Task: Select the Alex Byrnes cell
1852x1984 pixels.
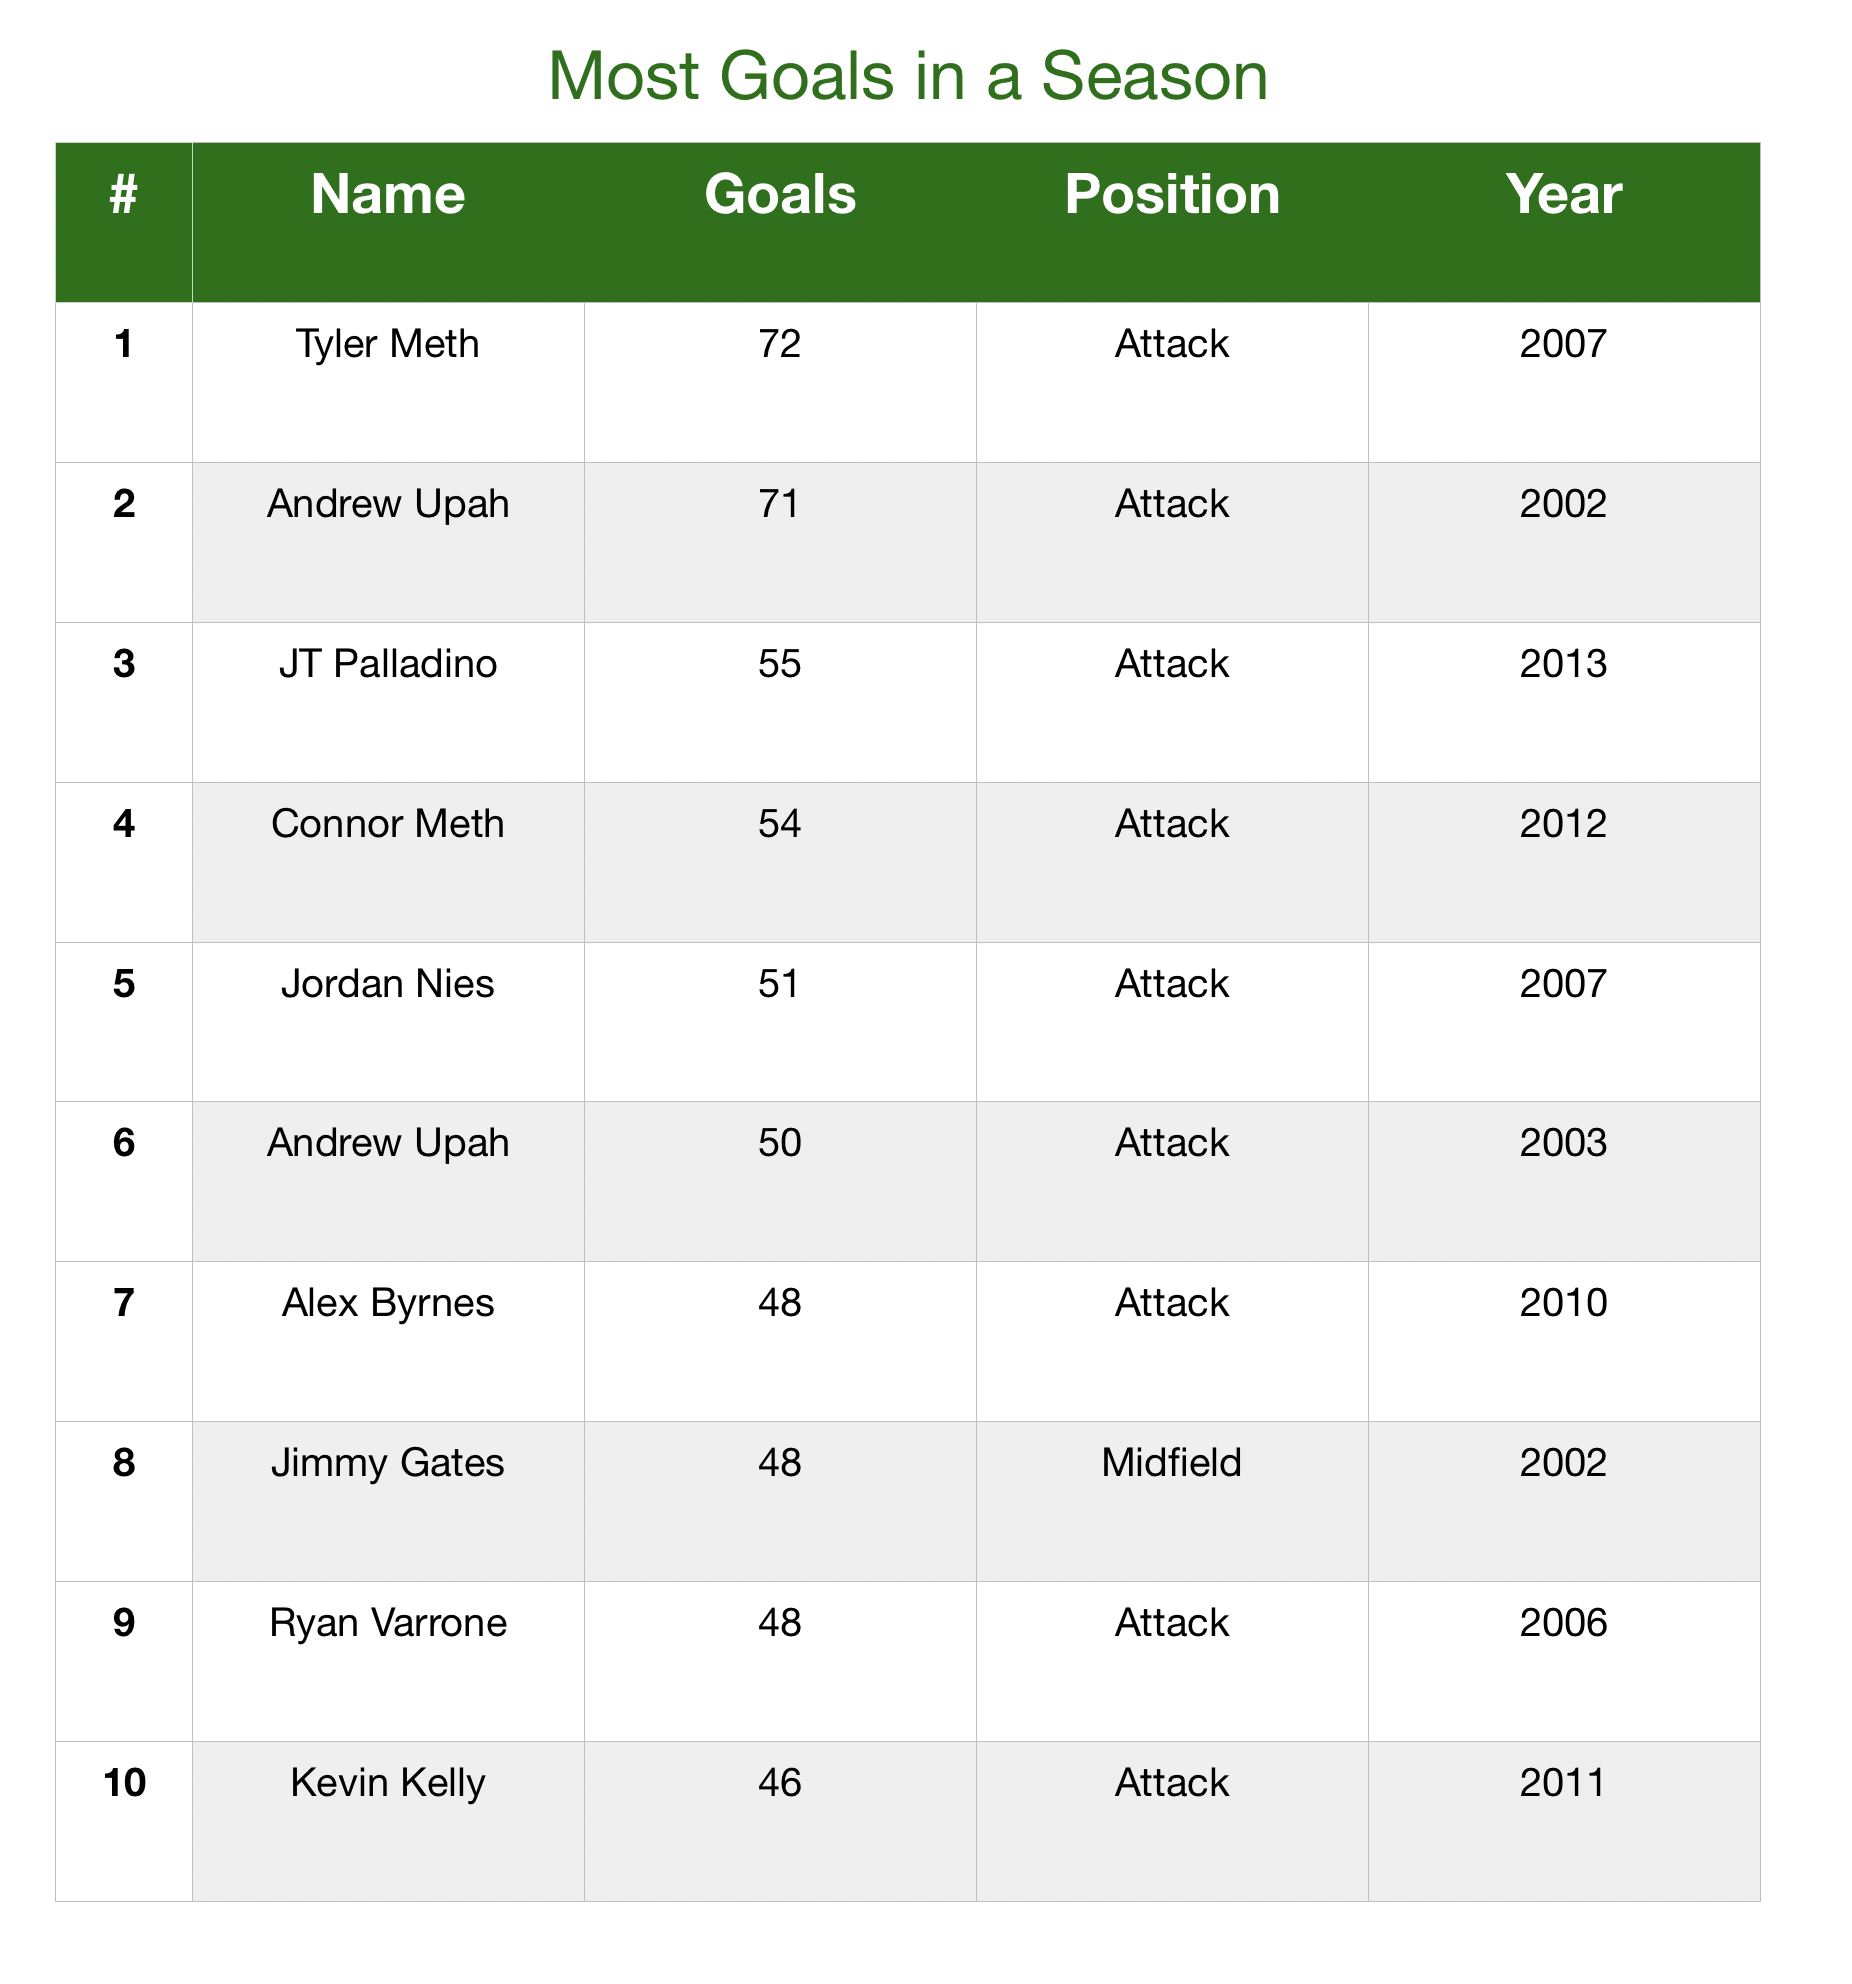Action: 388,1341
